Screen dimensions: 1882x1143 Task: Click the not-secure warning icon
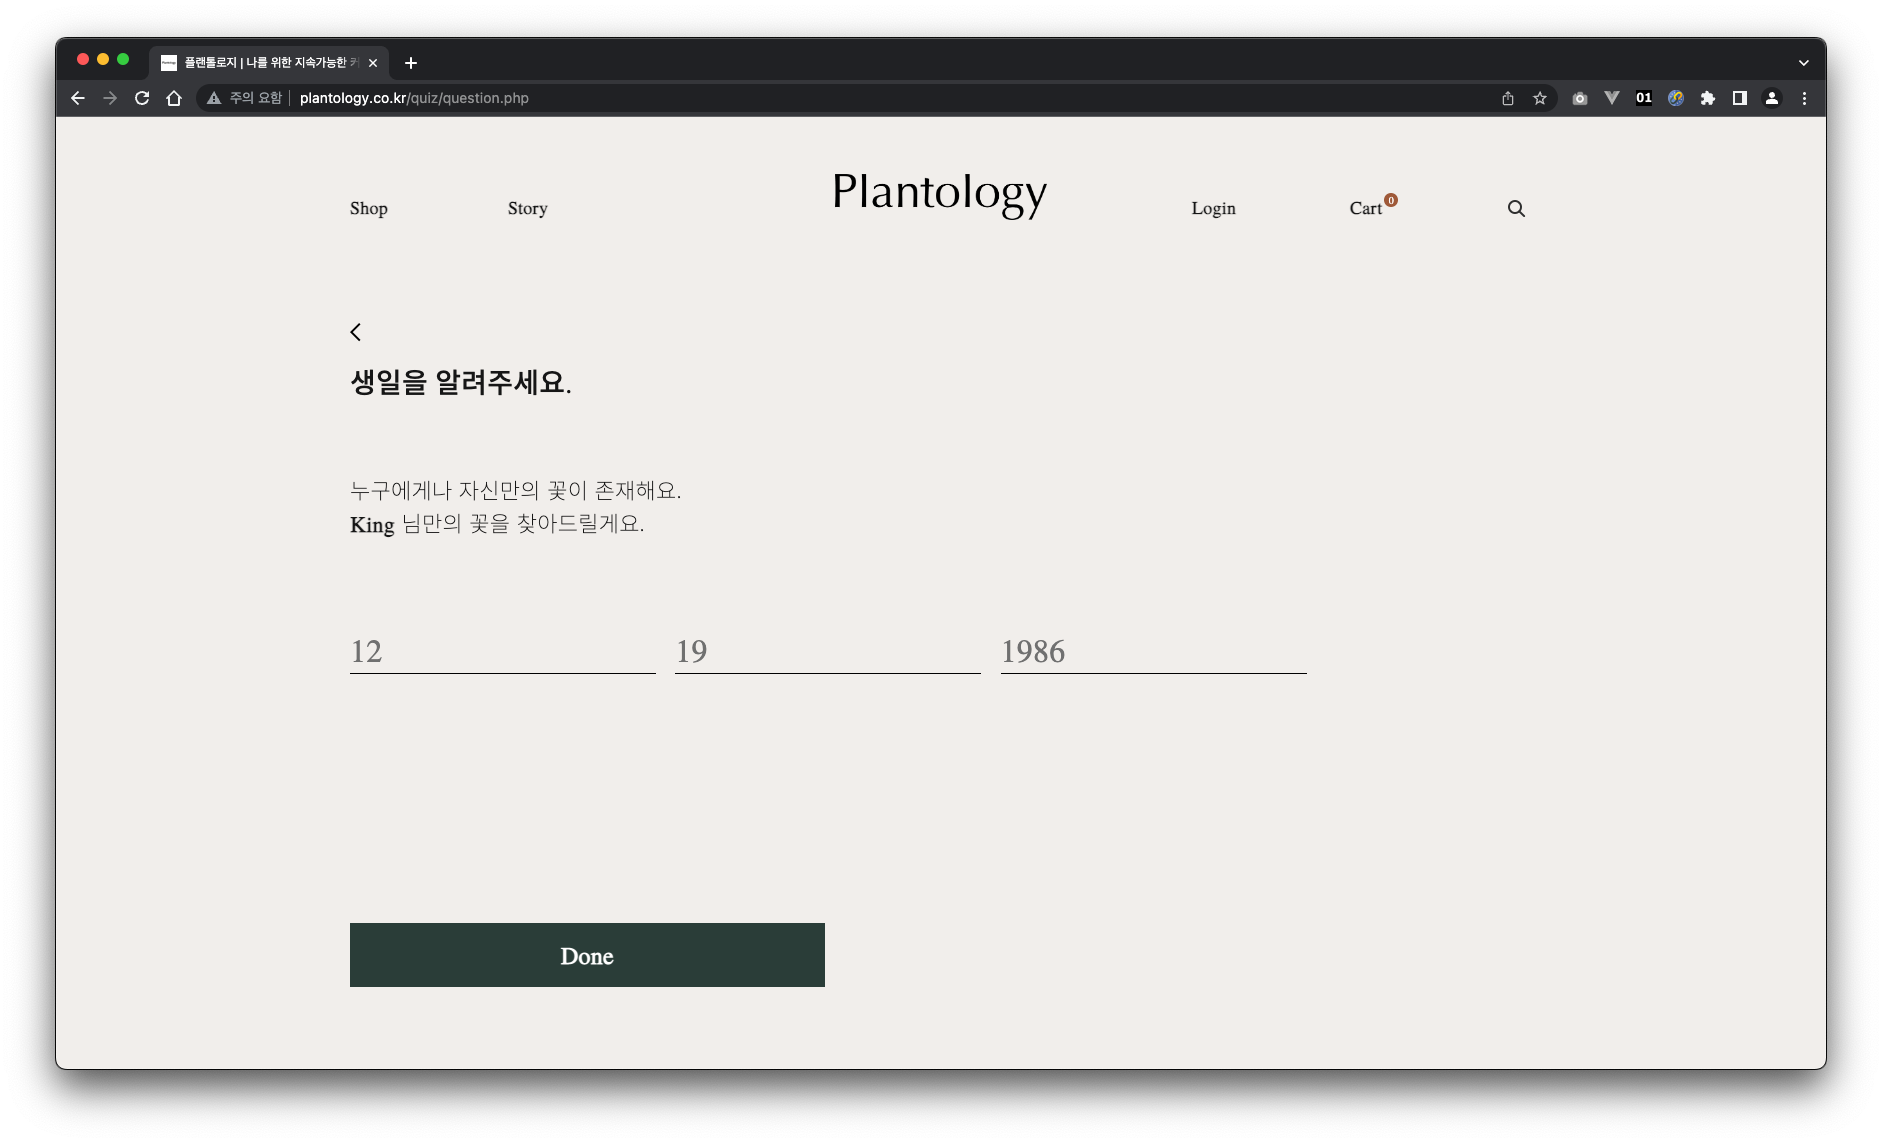(x=214, y=98)
